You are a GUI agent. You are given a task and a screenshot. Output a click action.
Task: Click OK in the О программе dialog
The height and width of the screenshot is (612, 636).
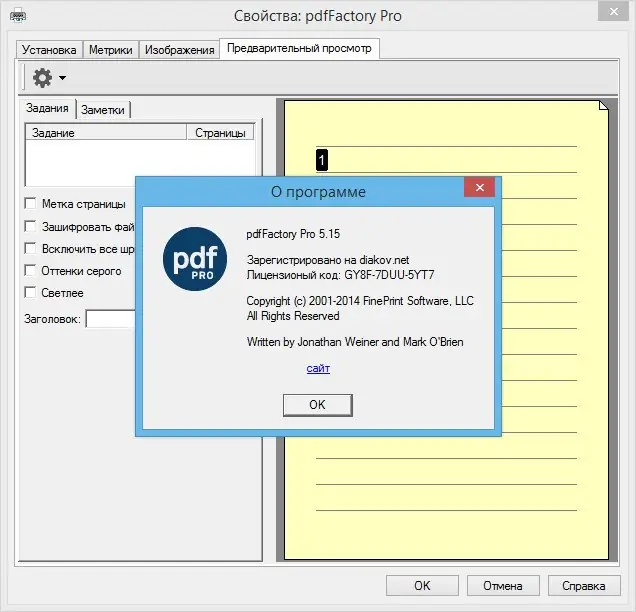(318, 405)
